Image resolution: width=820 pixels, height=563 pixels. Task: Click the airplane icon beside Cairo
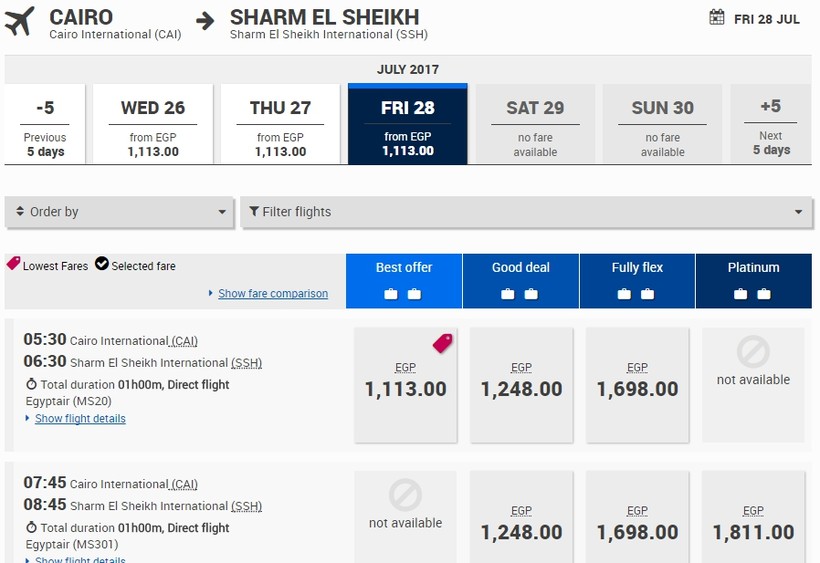19,22
